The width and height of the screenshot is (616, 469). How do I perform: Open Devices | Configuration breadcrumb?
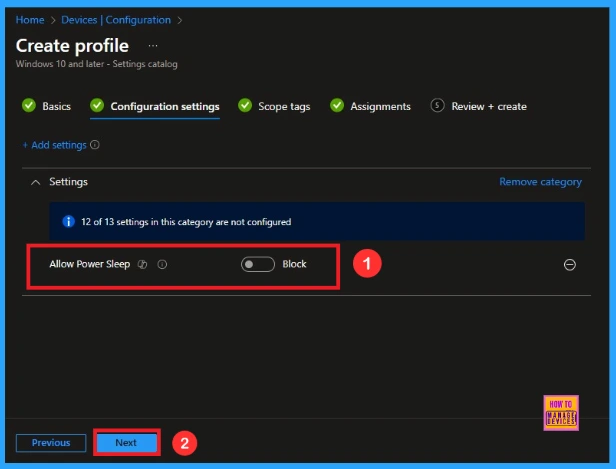point(116,20)
